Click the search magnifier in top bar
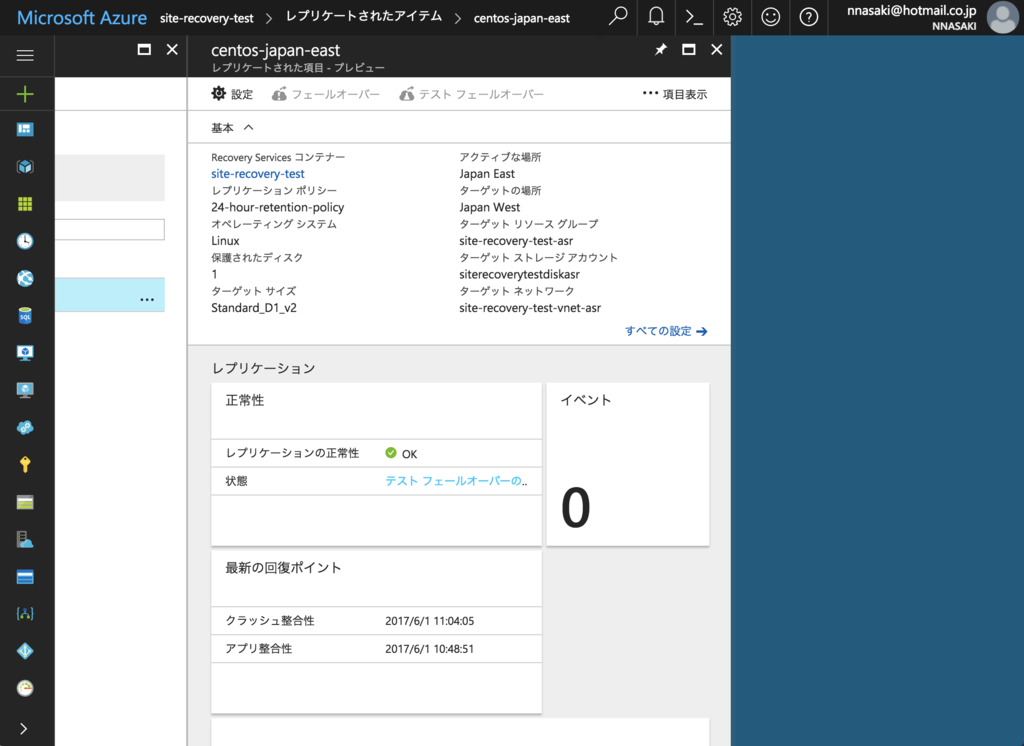 pyautogui.click(x=618, y=16)
